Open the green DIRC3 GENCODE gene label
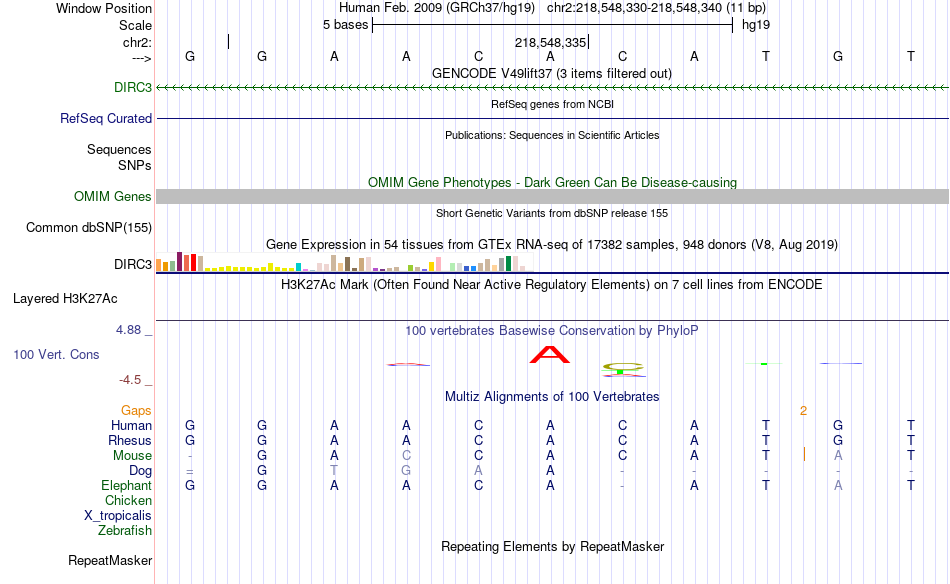Screen dimensions: 950x584 pyautogui.click(x=133, y=87)
